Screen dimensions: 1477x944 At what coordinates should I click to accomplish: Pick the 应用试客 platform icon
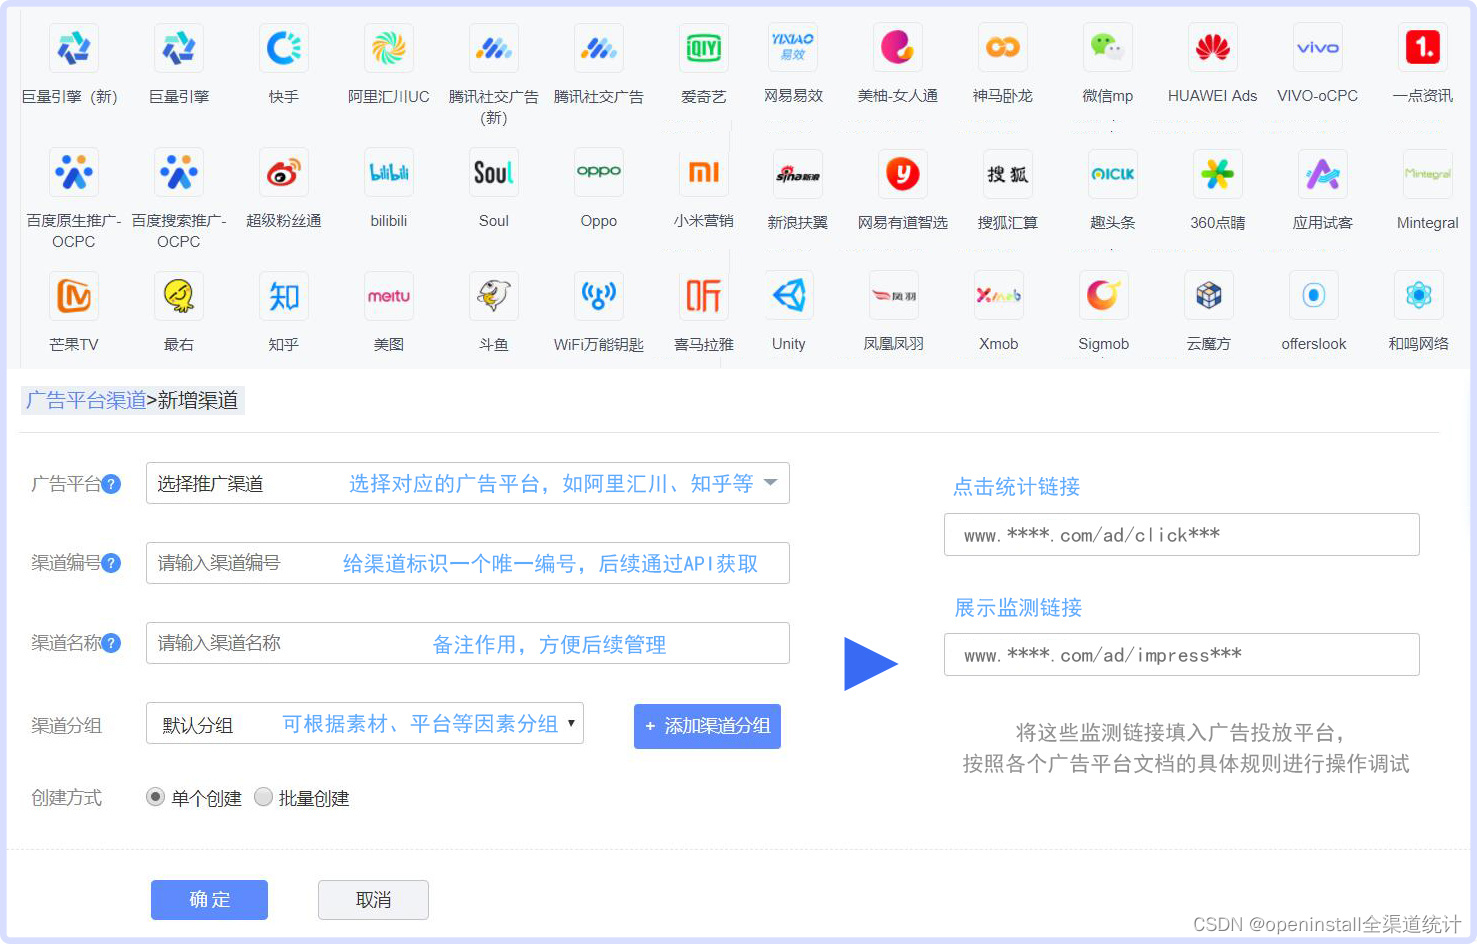point(1323,174)
